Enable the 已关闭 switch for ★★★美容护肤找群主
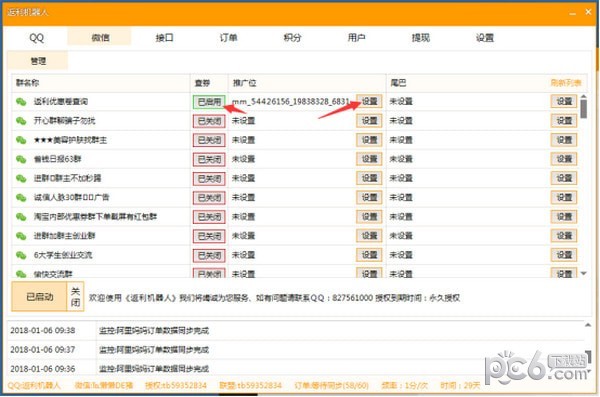Image resolution: width=600 pixels, height=397 pixels. pos(209,140)
